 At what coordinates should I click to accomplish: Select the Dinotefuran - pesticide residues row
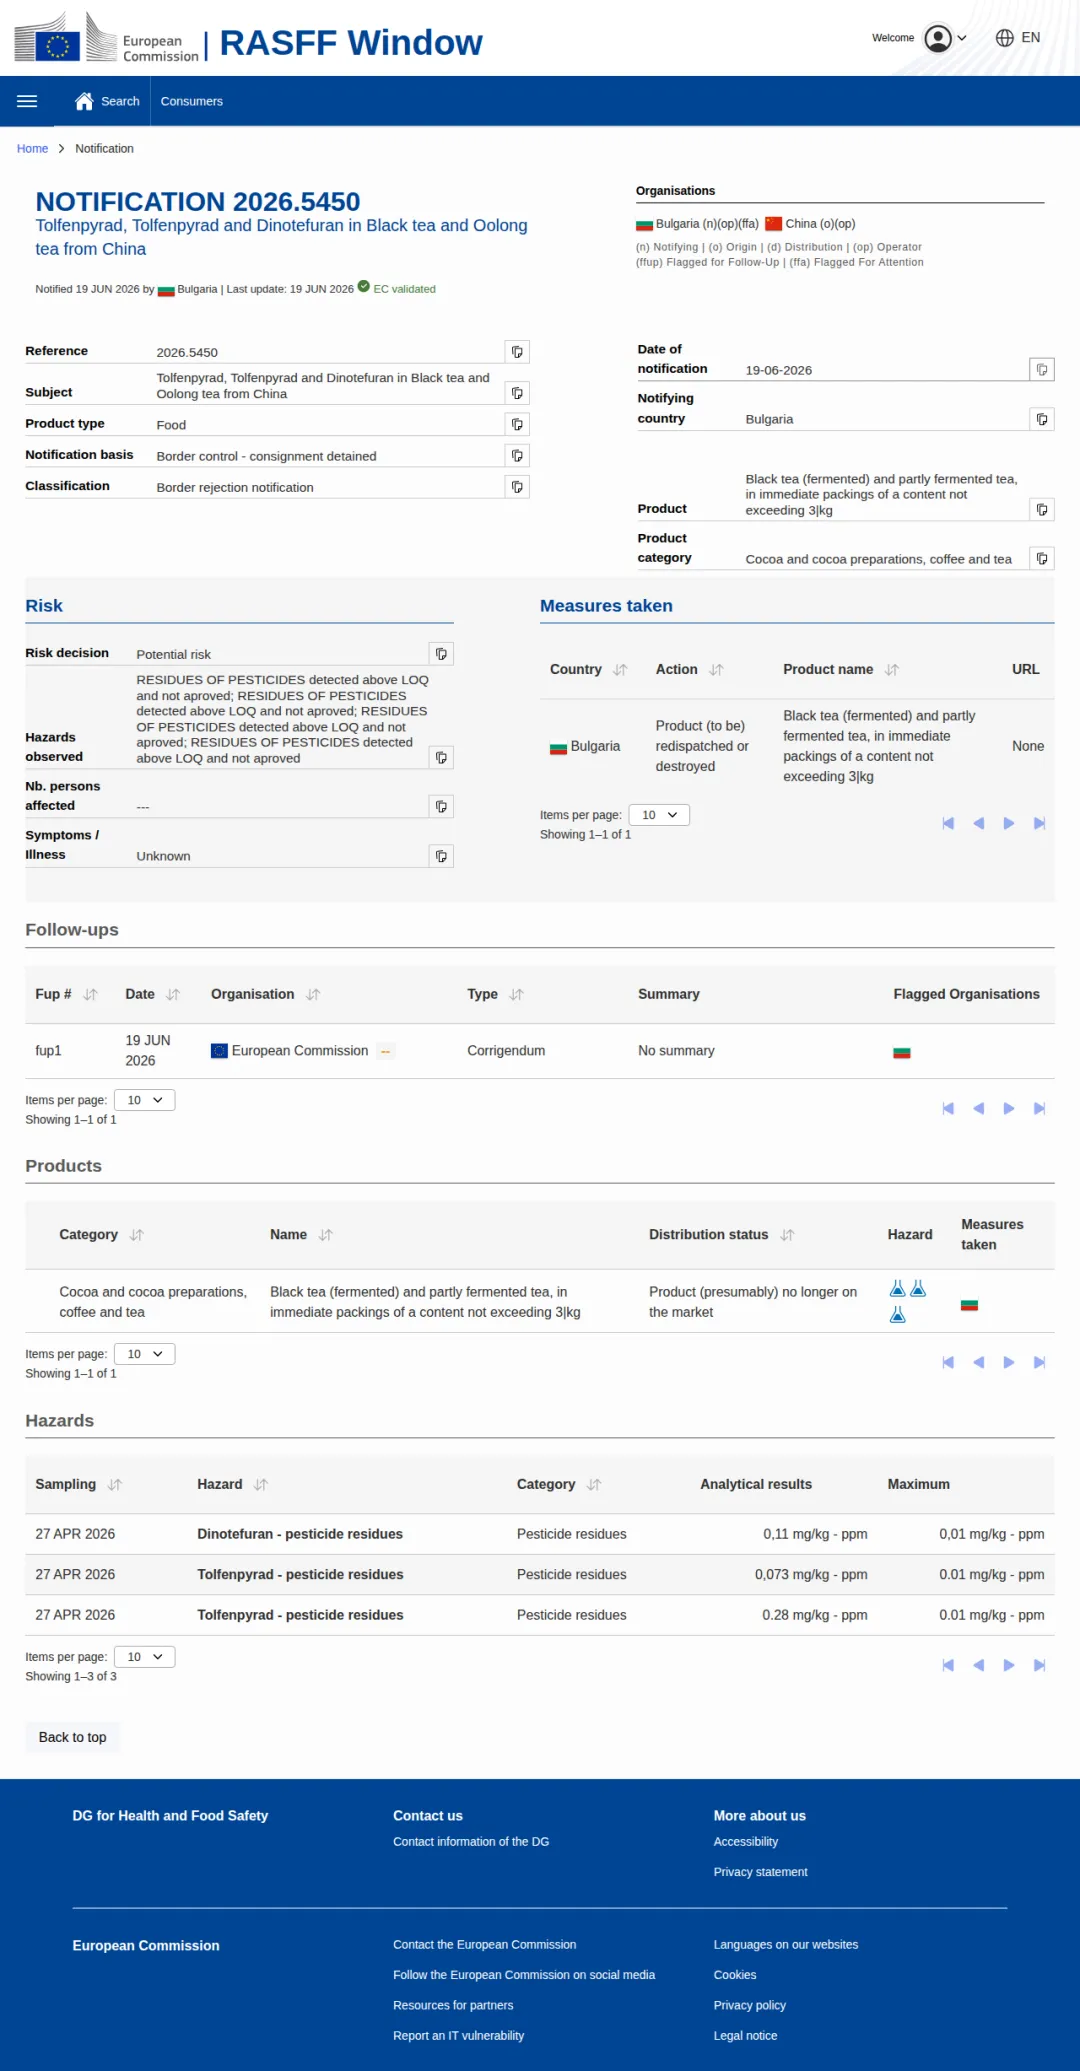pyautogui.click(x=540, y=1534)
